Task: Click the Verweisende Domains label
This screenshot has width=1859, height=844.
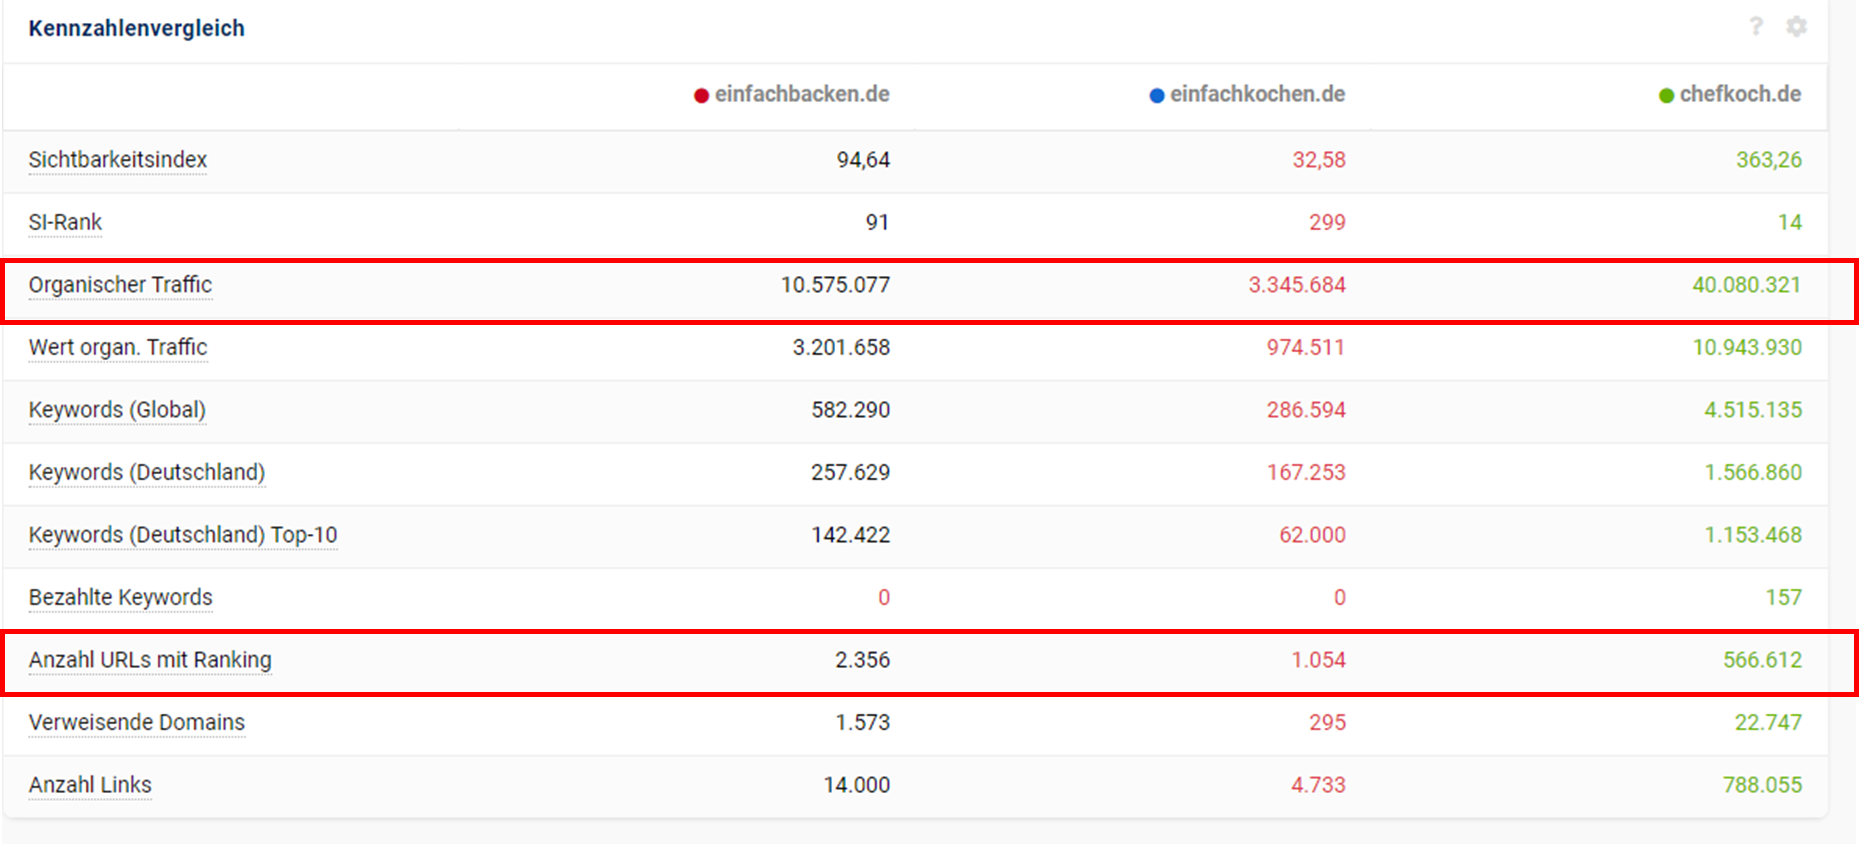Action: point(137,722)
